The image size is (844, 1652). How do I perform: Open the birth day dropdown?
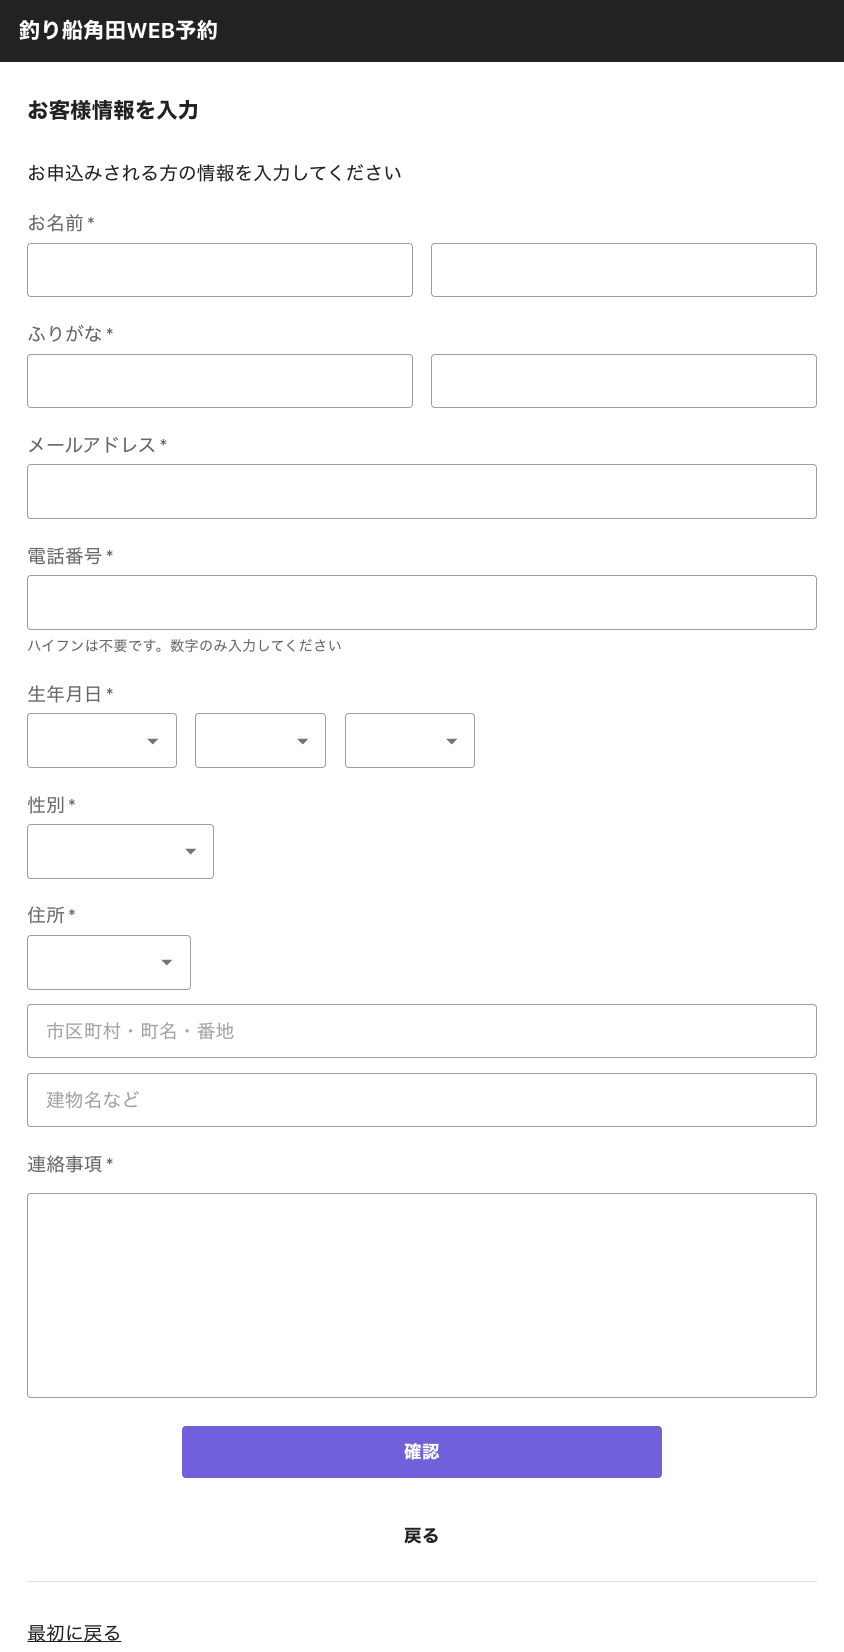point(409,741)
